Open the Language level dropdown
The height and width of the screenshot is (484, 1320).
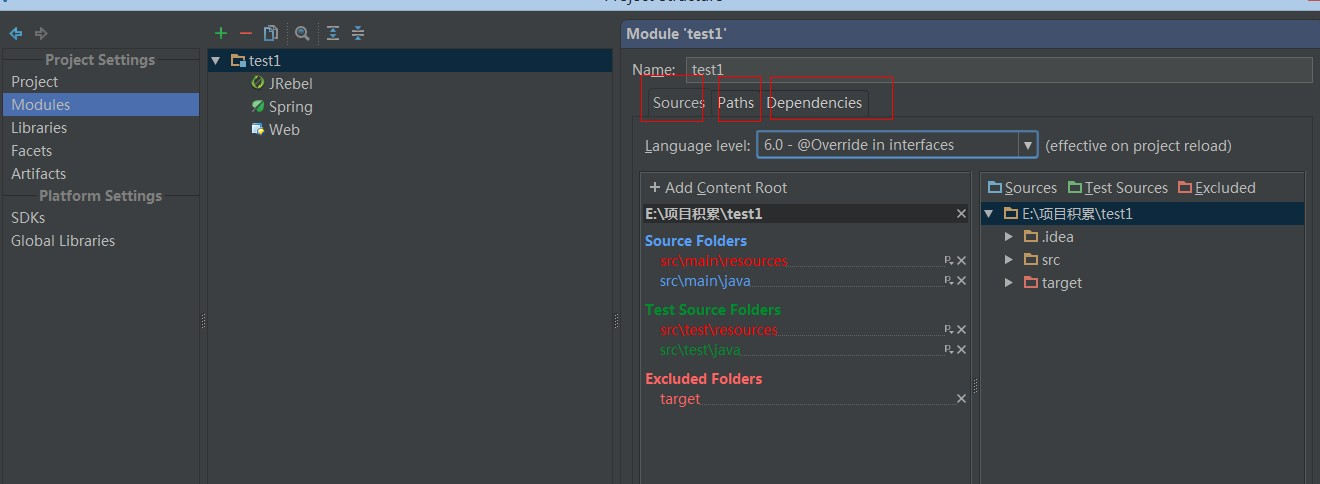[1027, 145]
